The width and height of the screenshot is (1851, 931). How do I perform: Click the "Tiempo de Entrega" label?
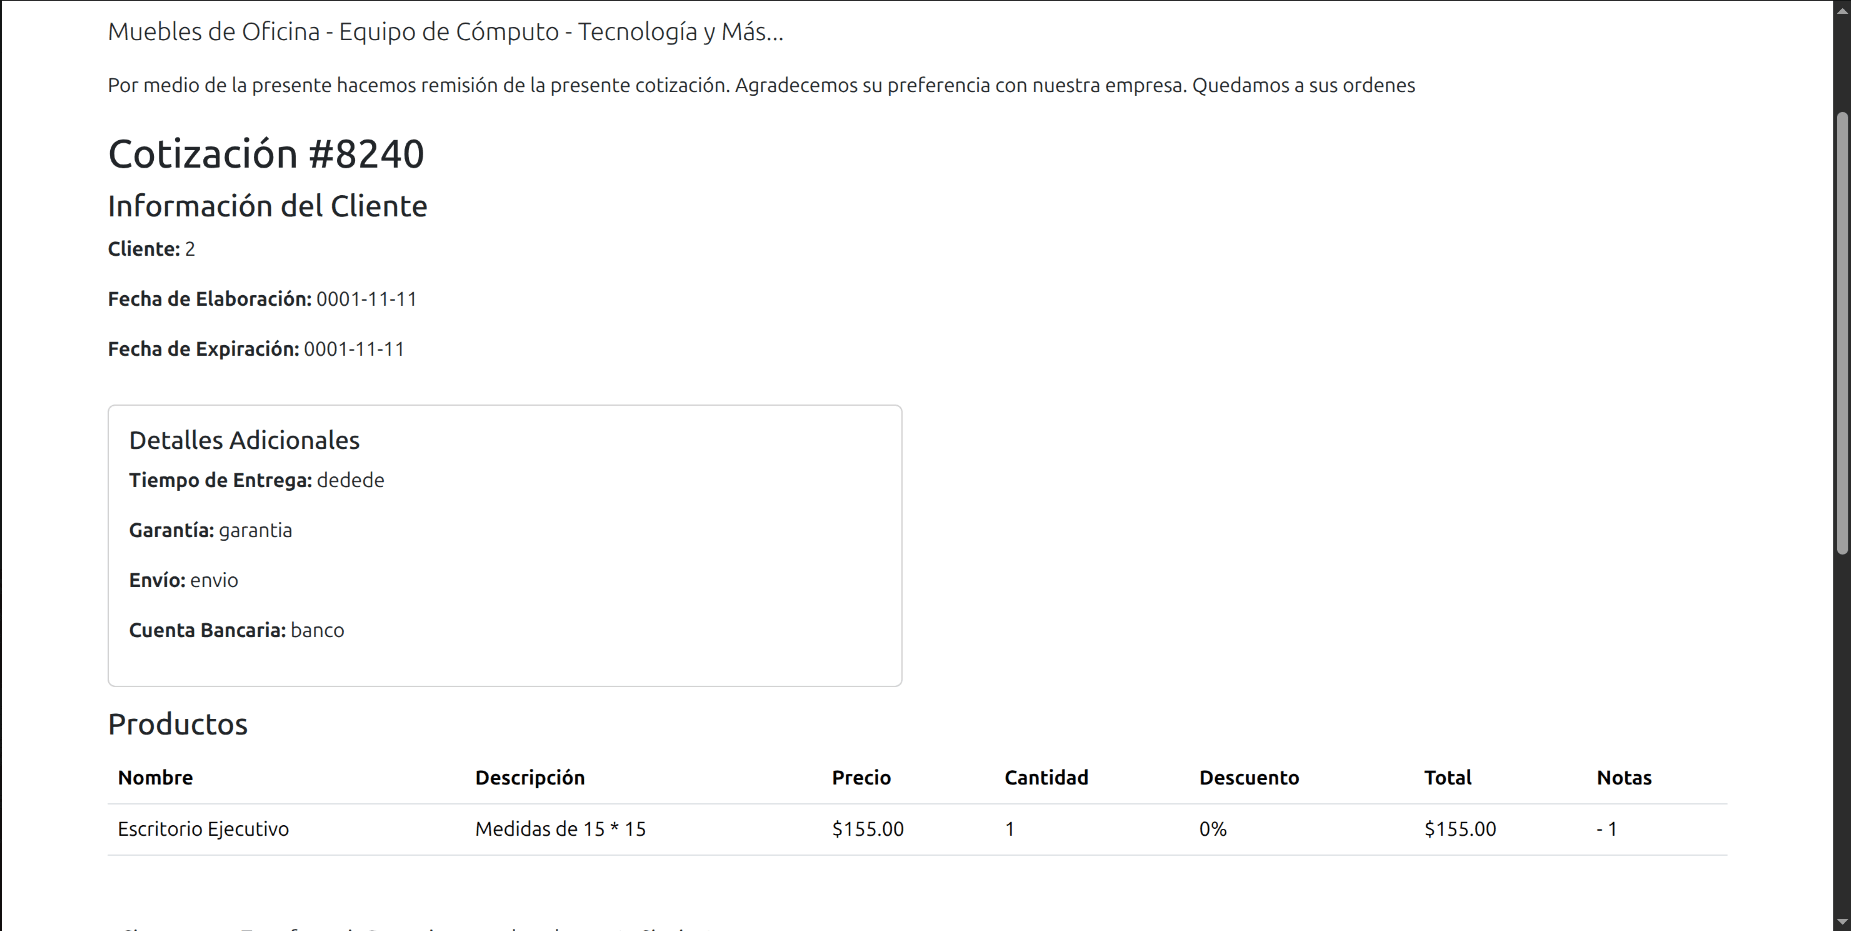click(x=220, y=480)
